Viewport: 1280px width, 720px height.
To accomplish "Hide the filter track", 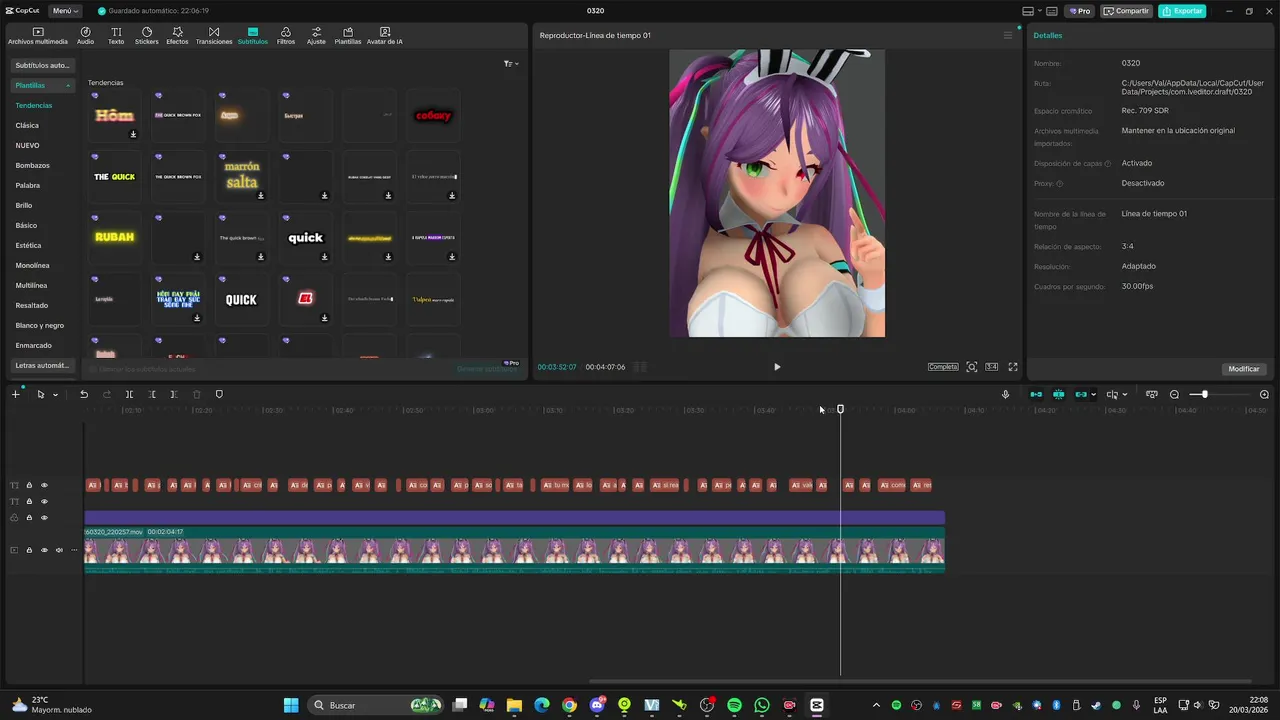I will 44,517.
